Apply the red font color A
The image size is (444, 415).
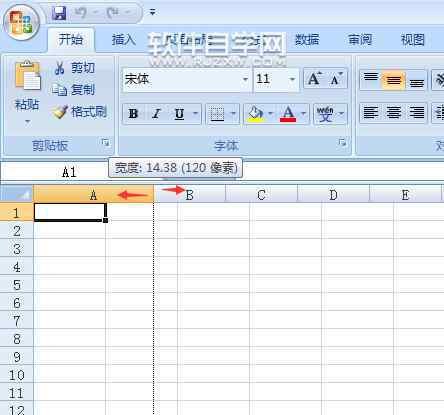point(288,114)
